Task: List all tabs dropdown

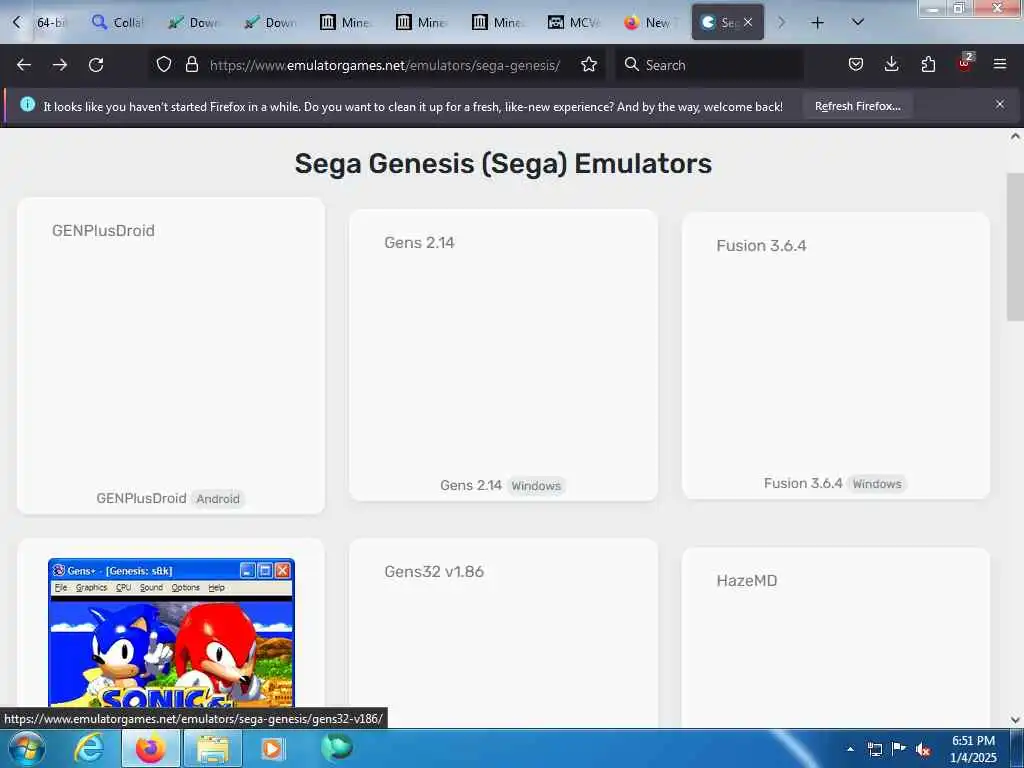Action: click(858, 22)
